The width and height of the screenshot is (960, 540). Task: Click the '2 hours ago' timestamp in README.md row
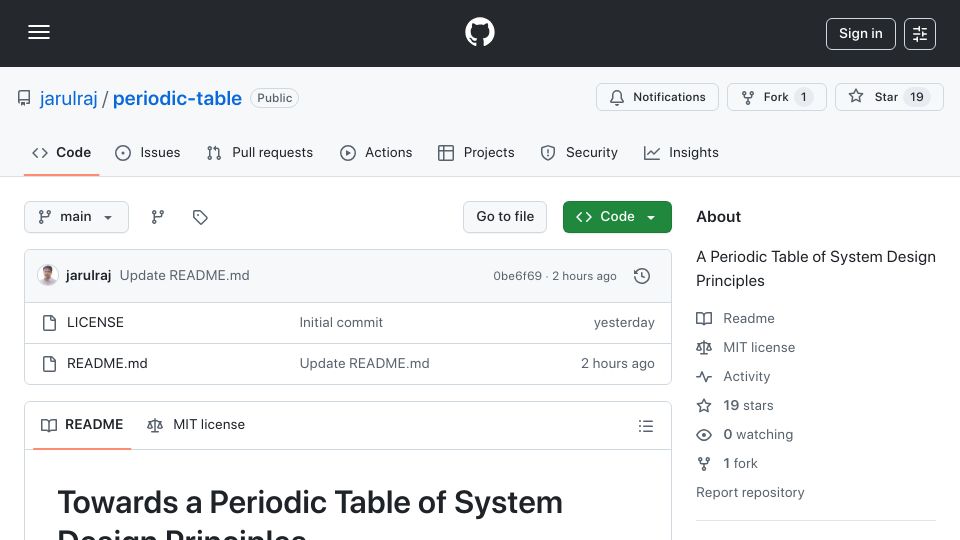point(618,364)
